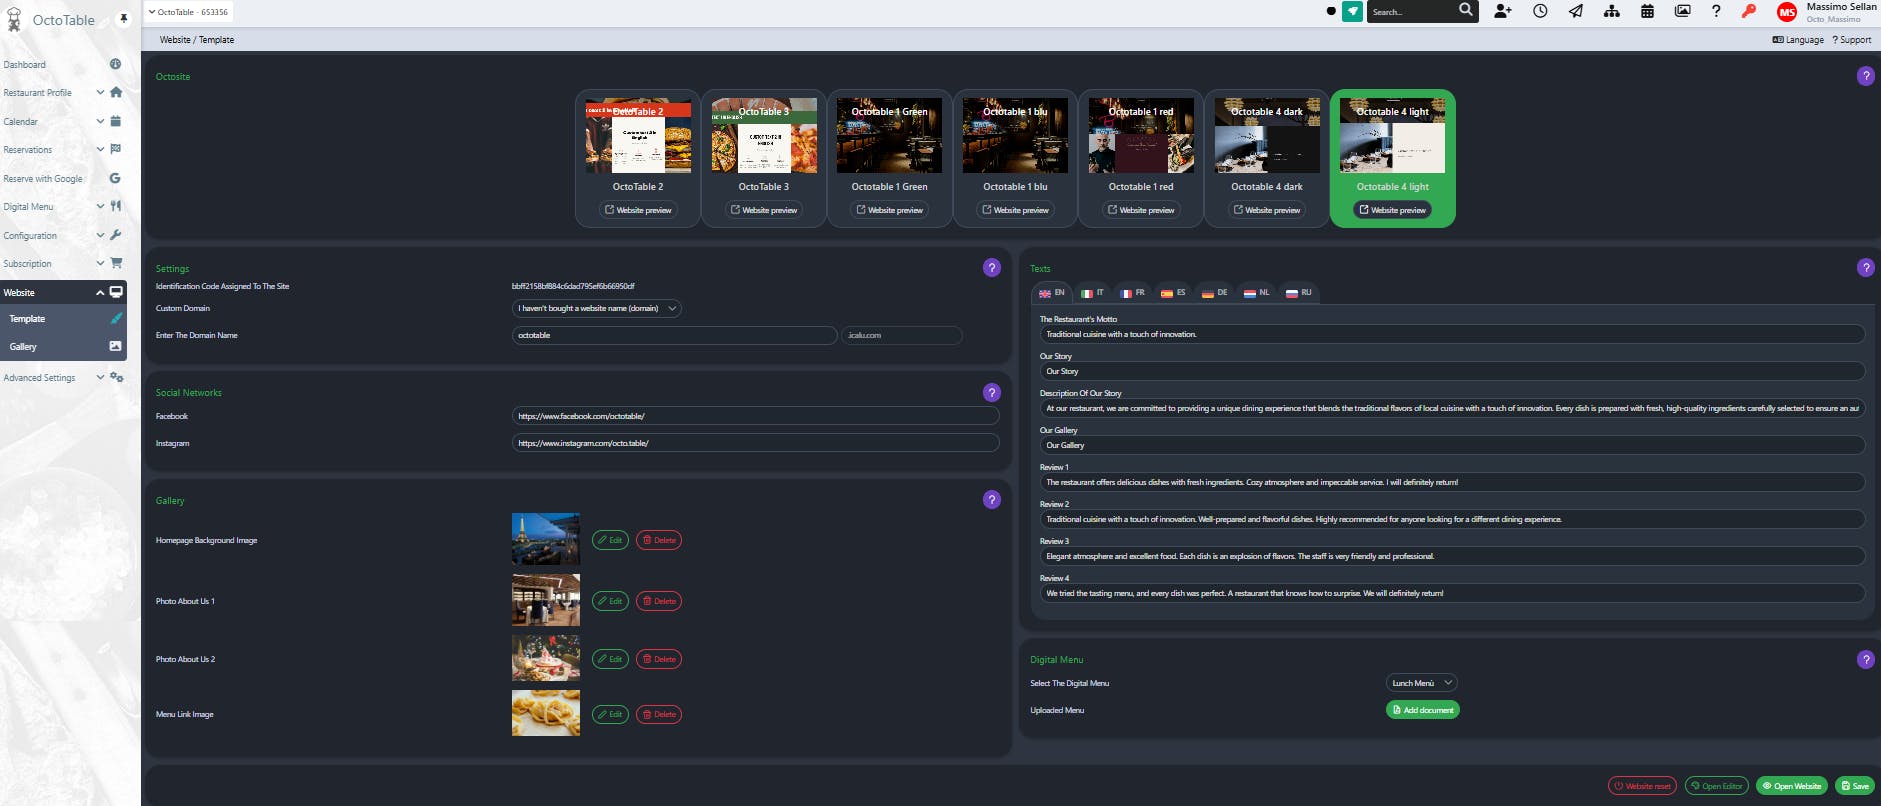Click the Google G icon in sidebar
The height and width of the screenshot is (806, 1881).
tap(115, 178)
